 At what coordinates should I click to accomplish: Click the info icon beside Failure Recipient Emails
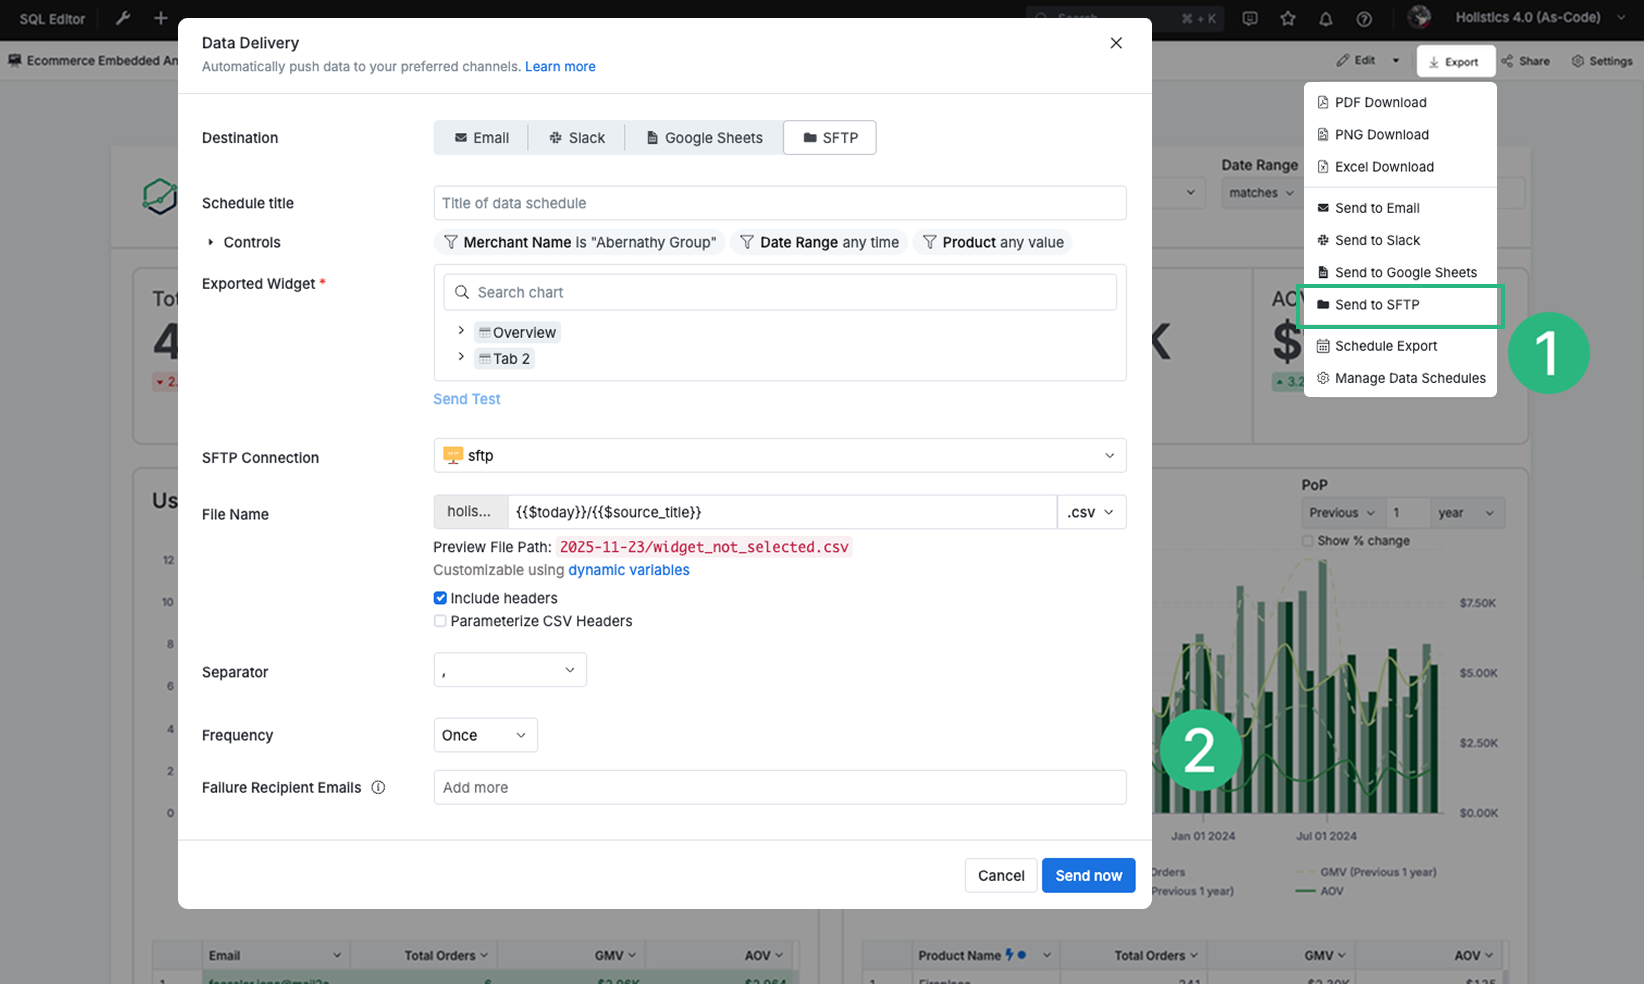tap(378, 787)
